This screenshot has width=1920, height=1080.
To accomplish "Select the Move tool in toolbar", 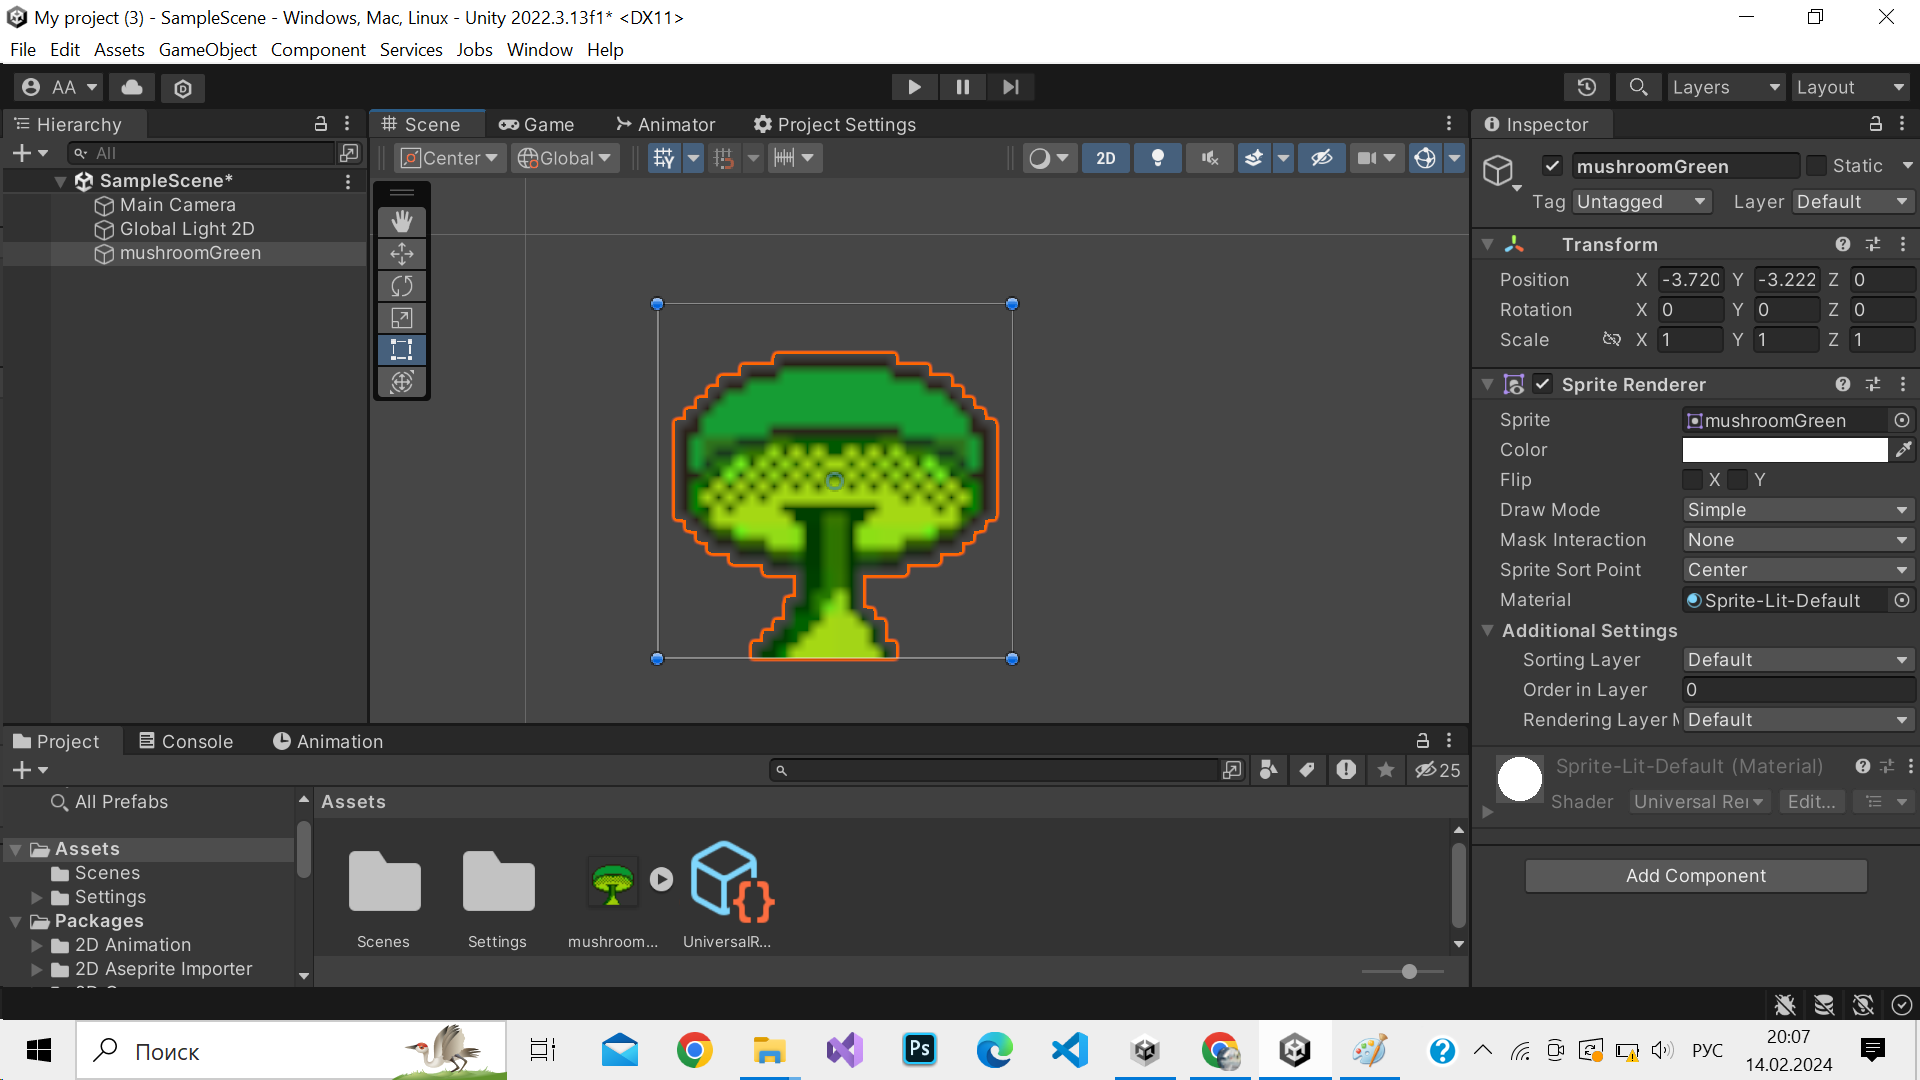I will [404, 253].
